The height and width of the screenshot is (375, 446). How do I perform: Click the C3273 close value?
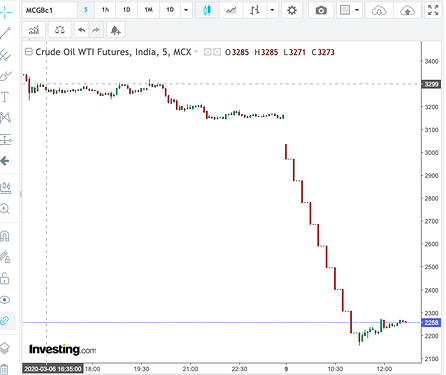[323, 52]
